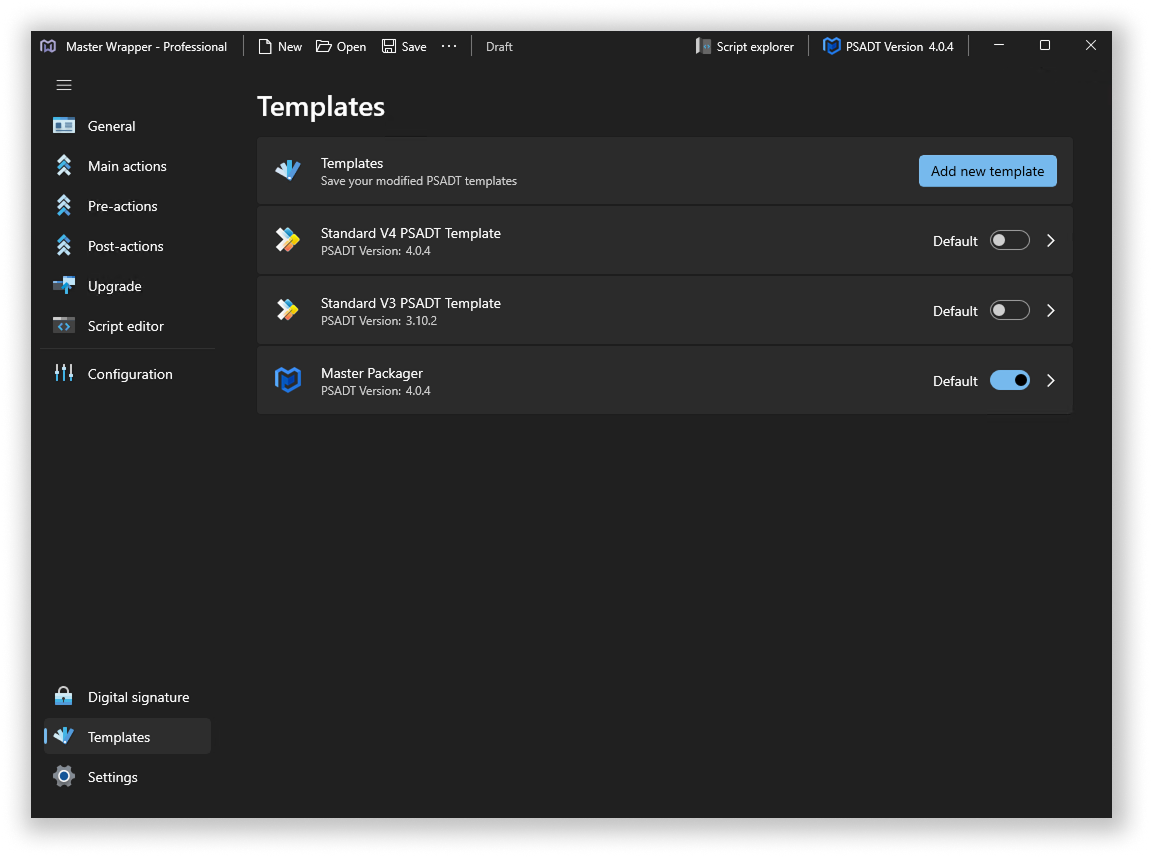This screenshot has width=1151, height=857.
Task: Open the three-dot more options menu
Action: [449, 47]
